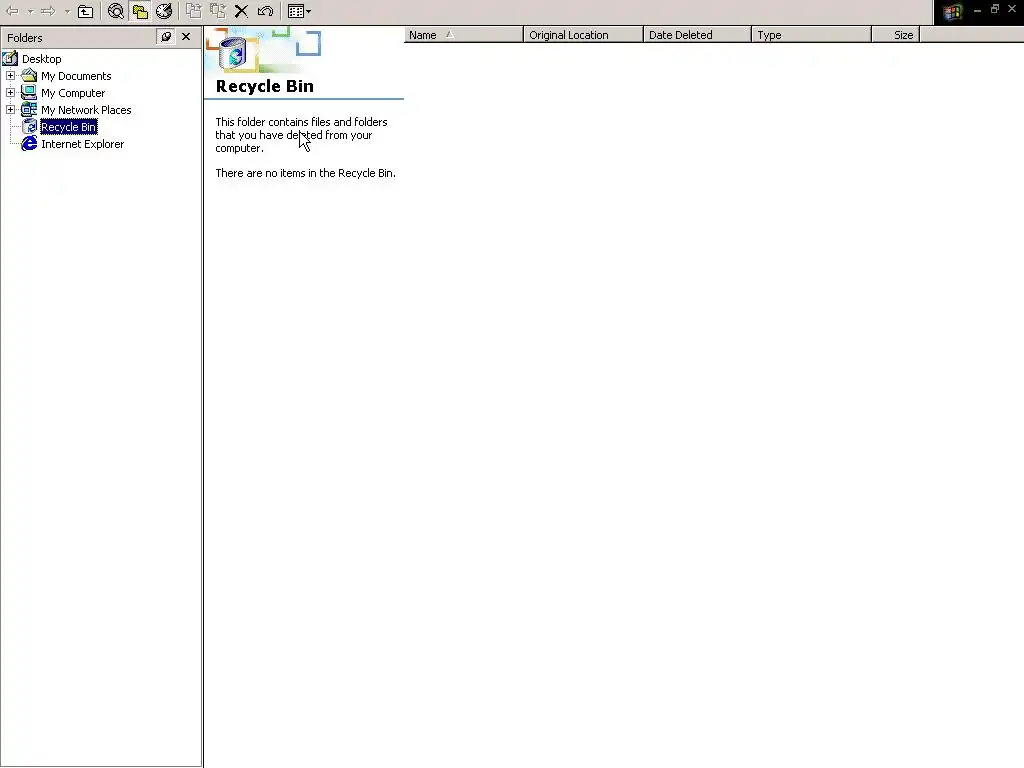This screenshot has width=1024, height=768.
Task: Expand the My Documents tree node
Action: tap(10, 76)
